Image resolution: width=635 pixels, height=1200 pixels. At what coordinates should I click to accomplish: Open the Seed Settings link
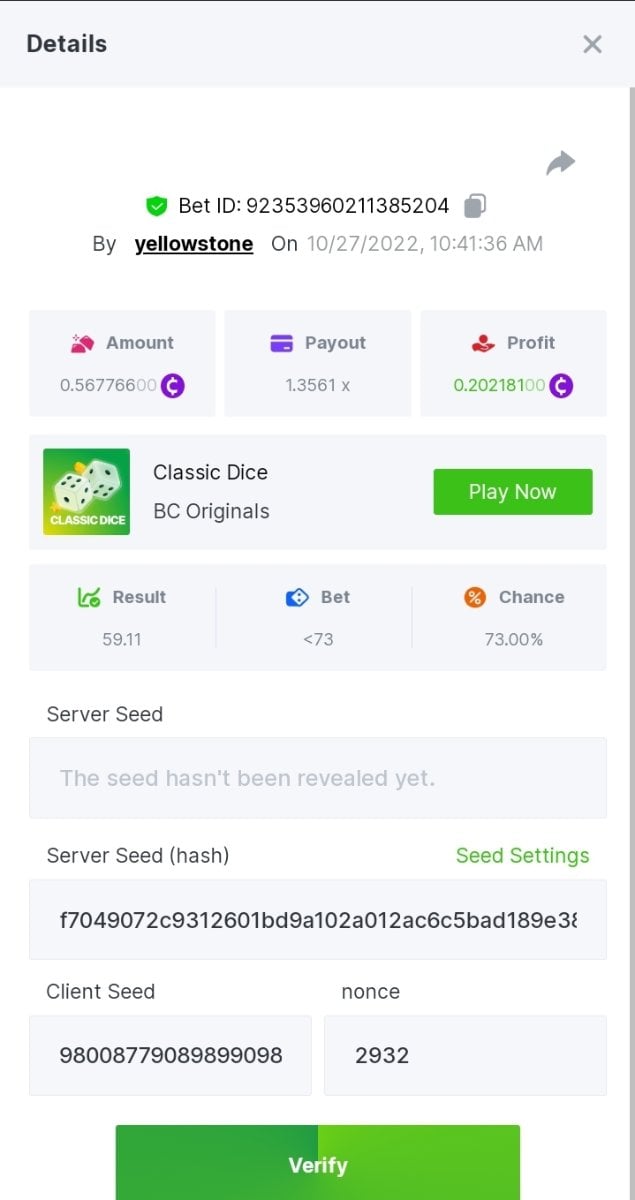click(522, 856)
